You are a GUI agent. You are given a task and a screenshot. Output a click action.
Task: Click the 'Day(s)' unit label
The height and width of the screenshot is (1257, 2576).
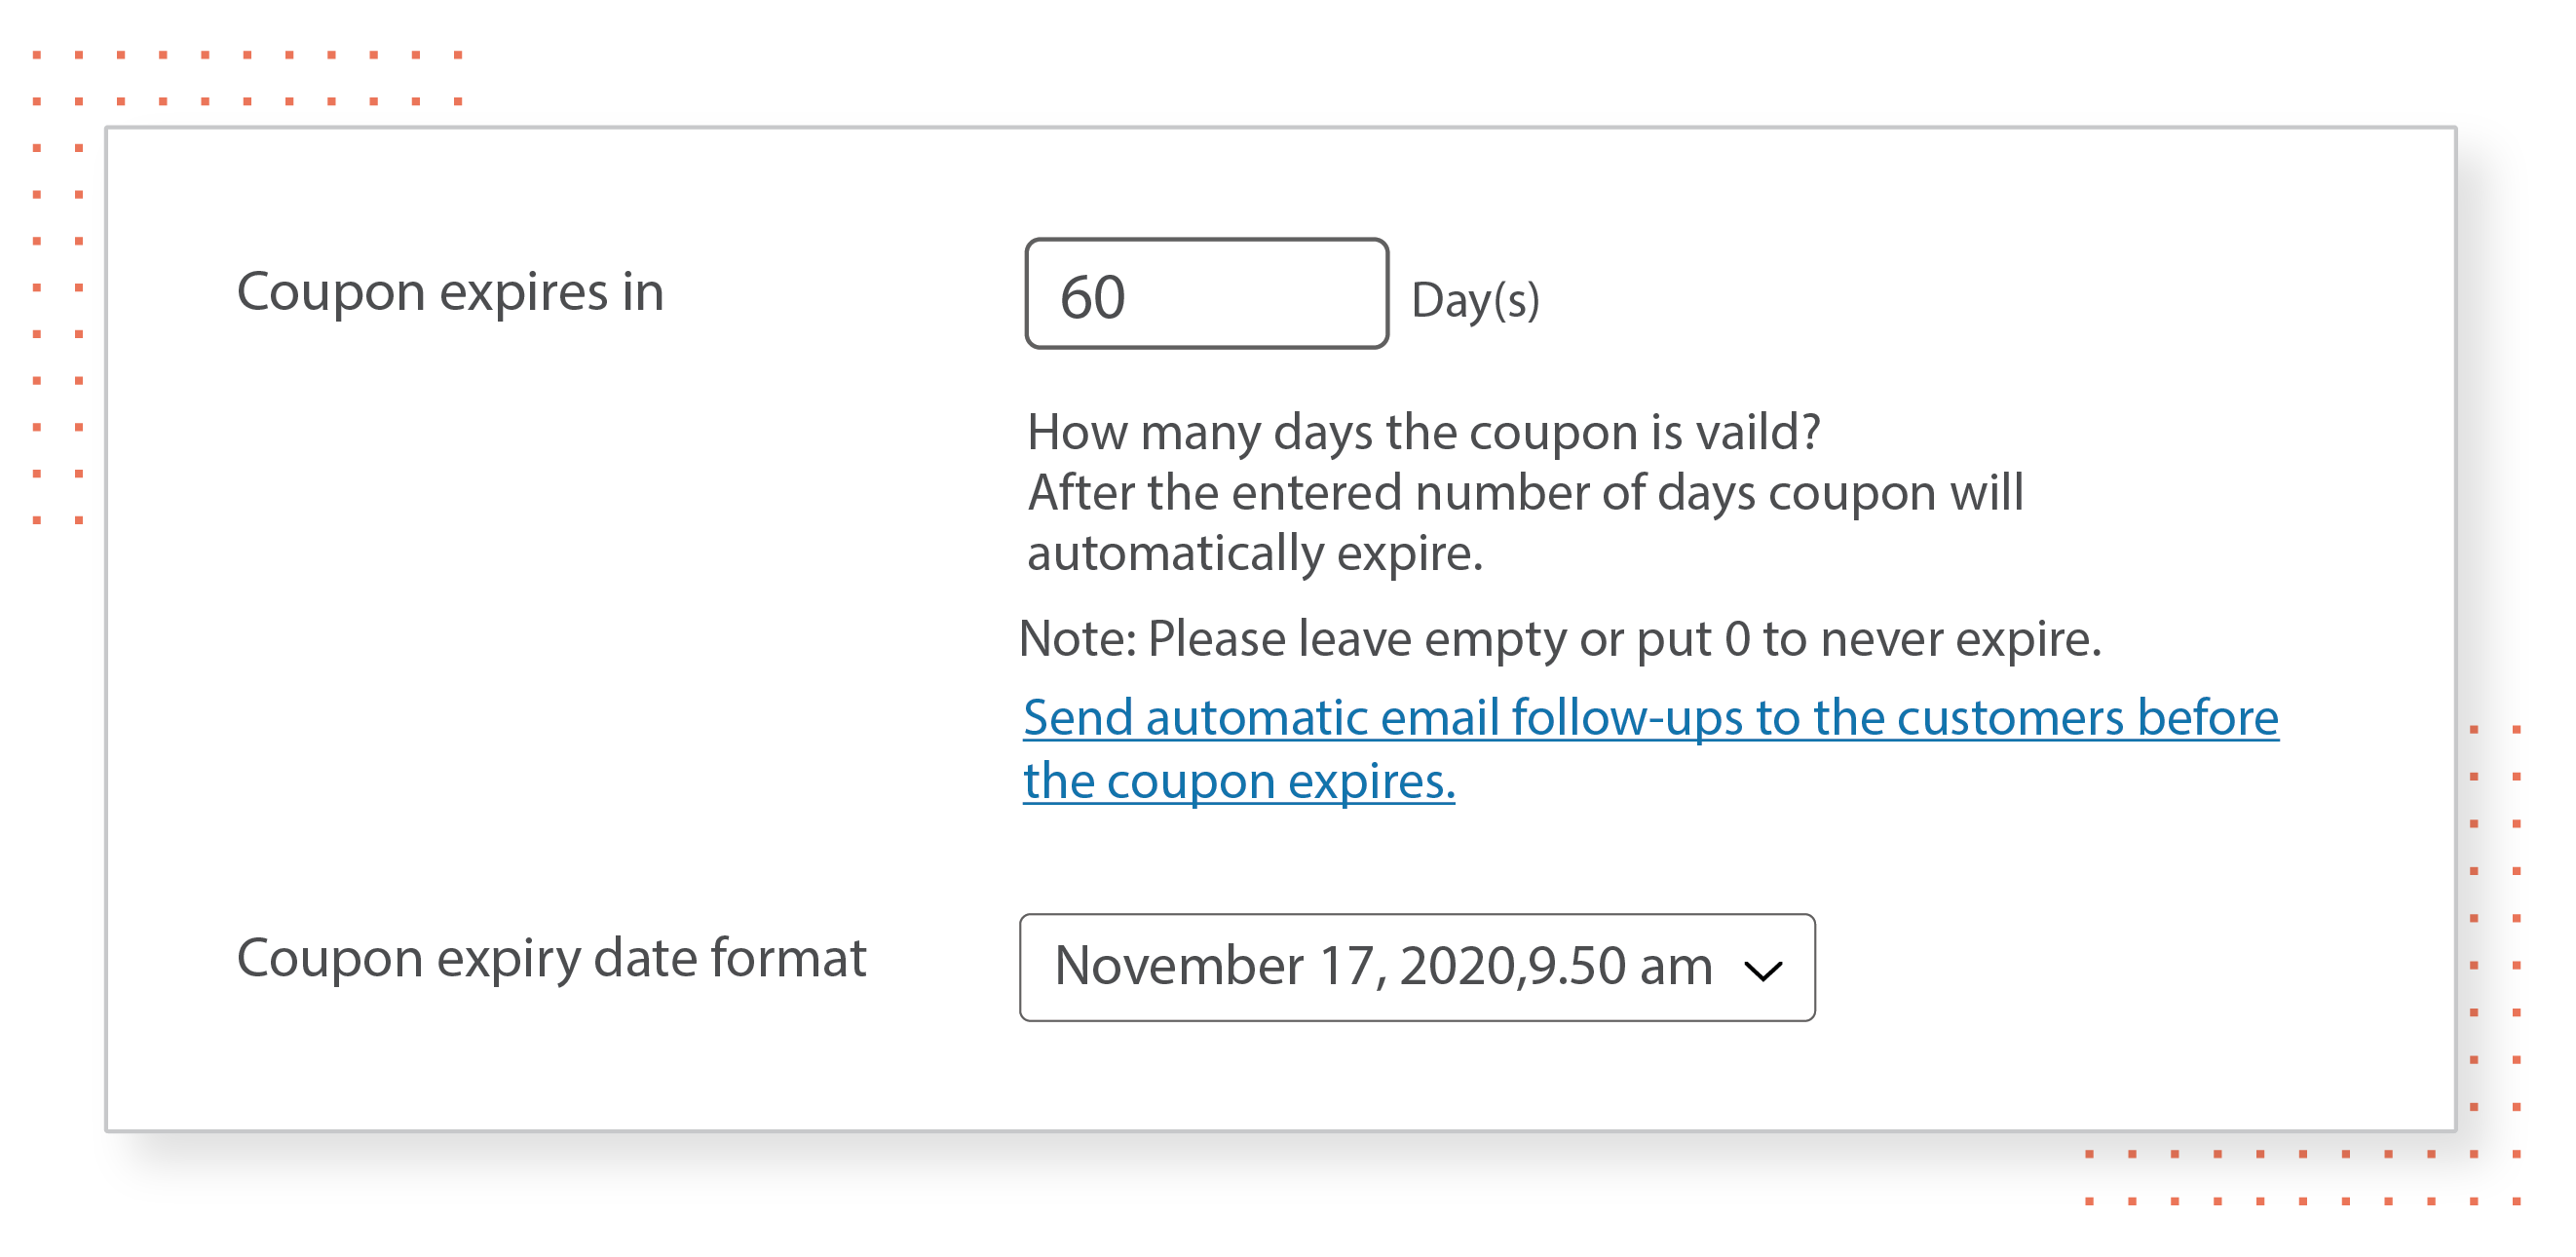click(1475, 299)
